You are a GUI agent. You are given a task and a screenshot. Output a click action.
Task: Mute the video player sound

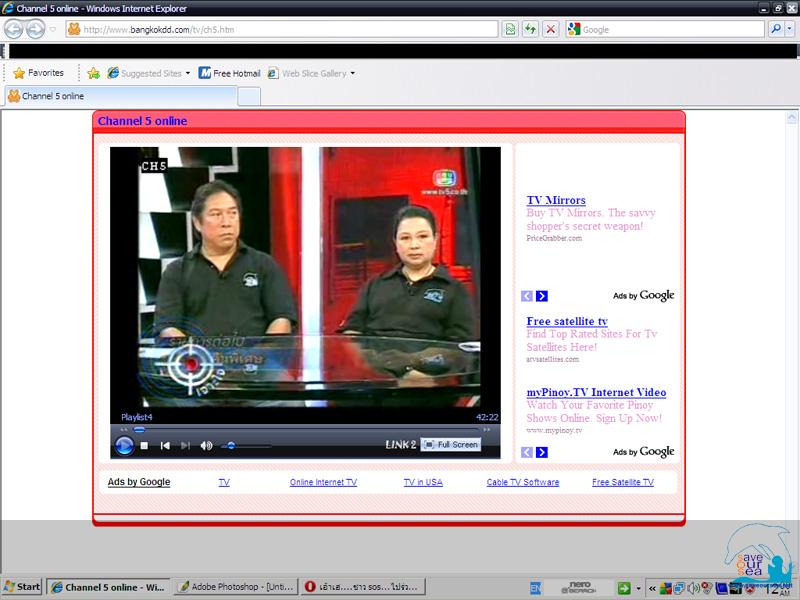pyautogui.click(x=206, y=446)
